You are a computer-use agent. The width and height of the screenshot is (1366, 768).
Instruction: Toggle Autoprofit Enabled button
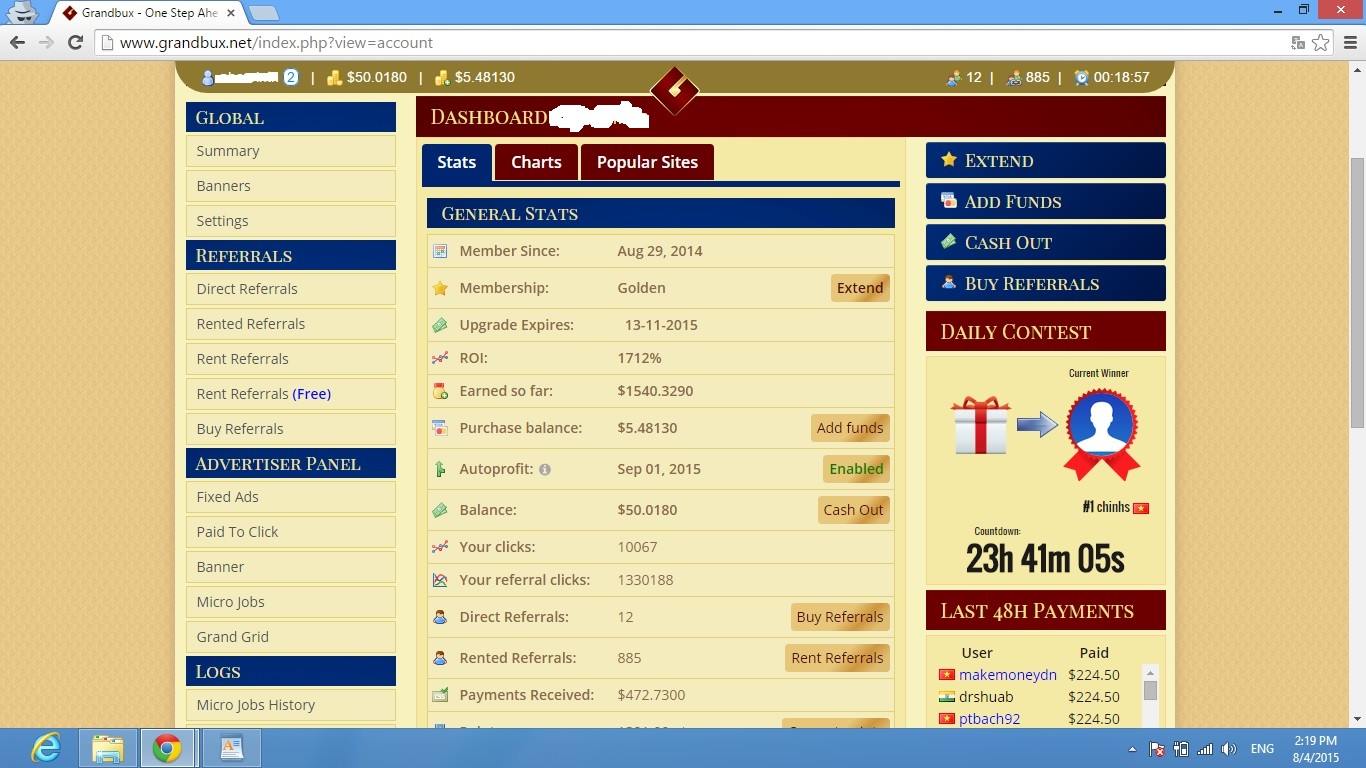pyautogui.click(x=856, y=469)
